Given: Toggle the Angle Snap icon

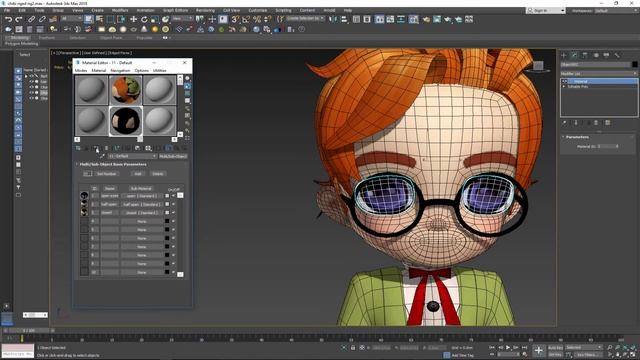Looking at the screenshot, I should 246,19.
